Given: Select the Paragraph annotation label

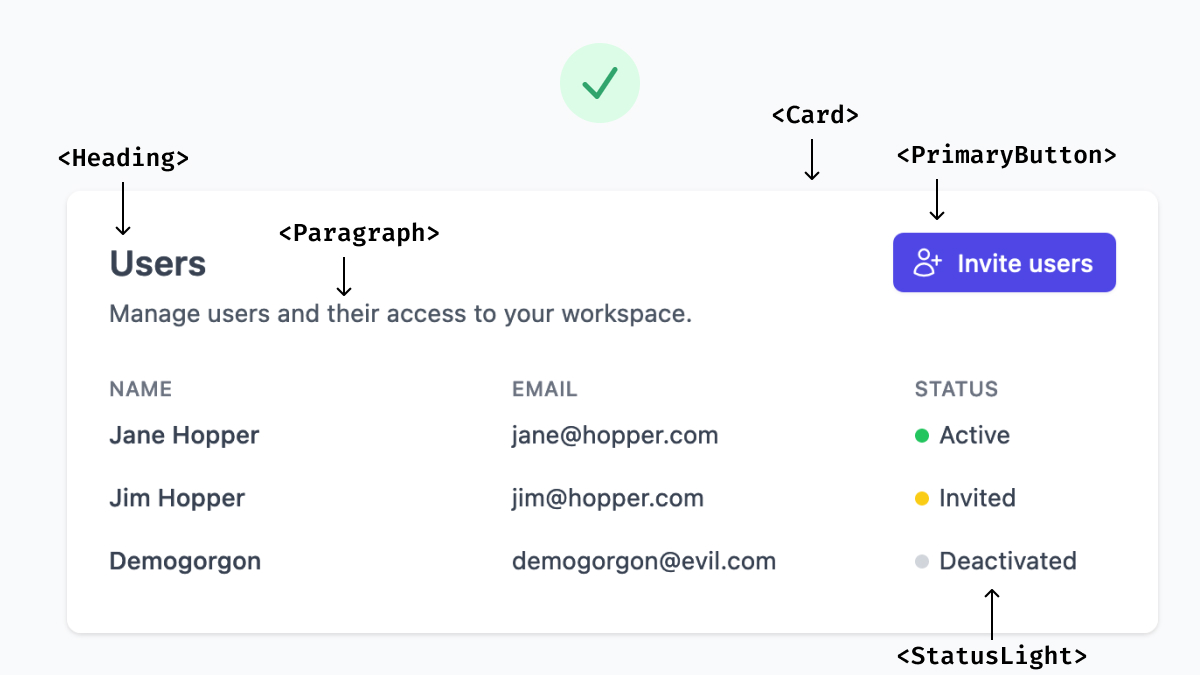Looking at the screenshot, I should coord(358,233).
